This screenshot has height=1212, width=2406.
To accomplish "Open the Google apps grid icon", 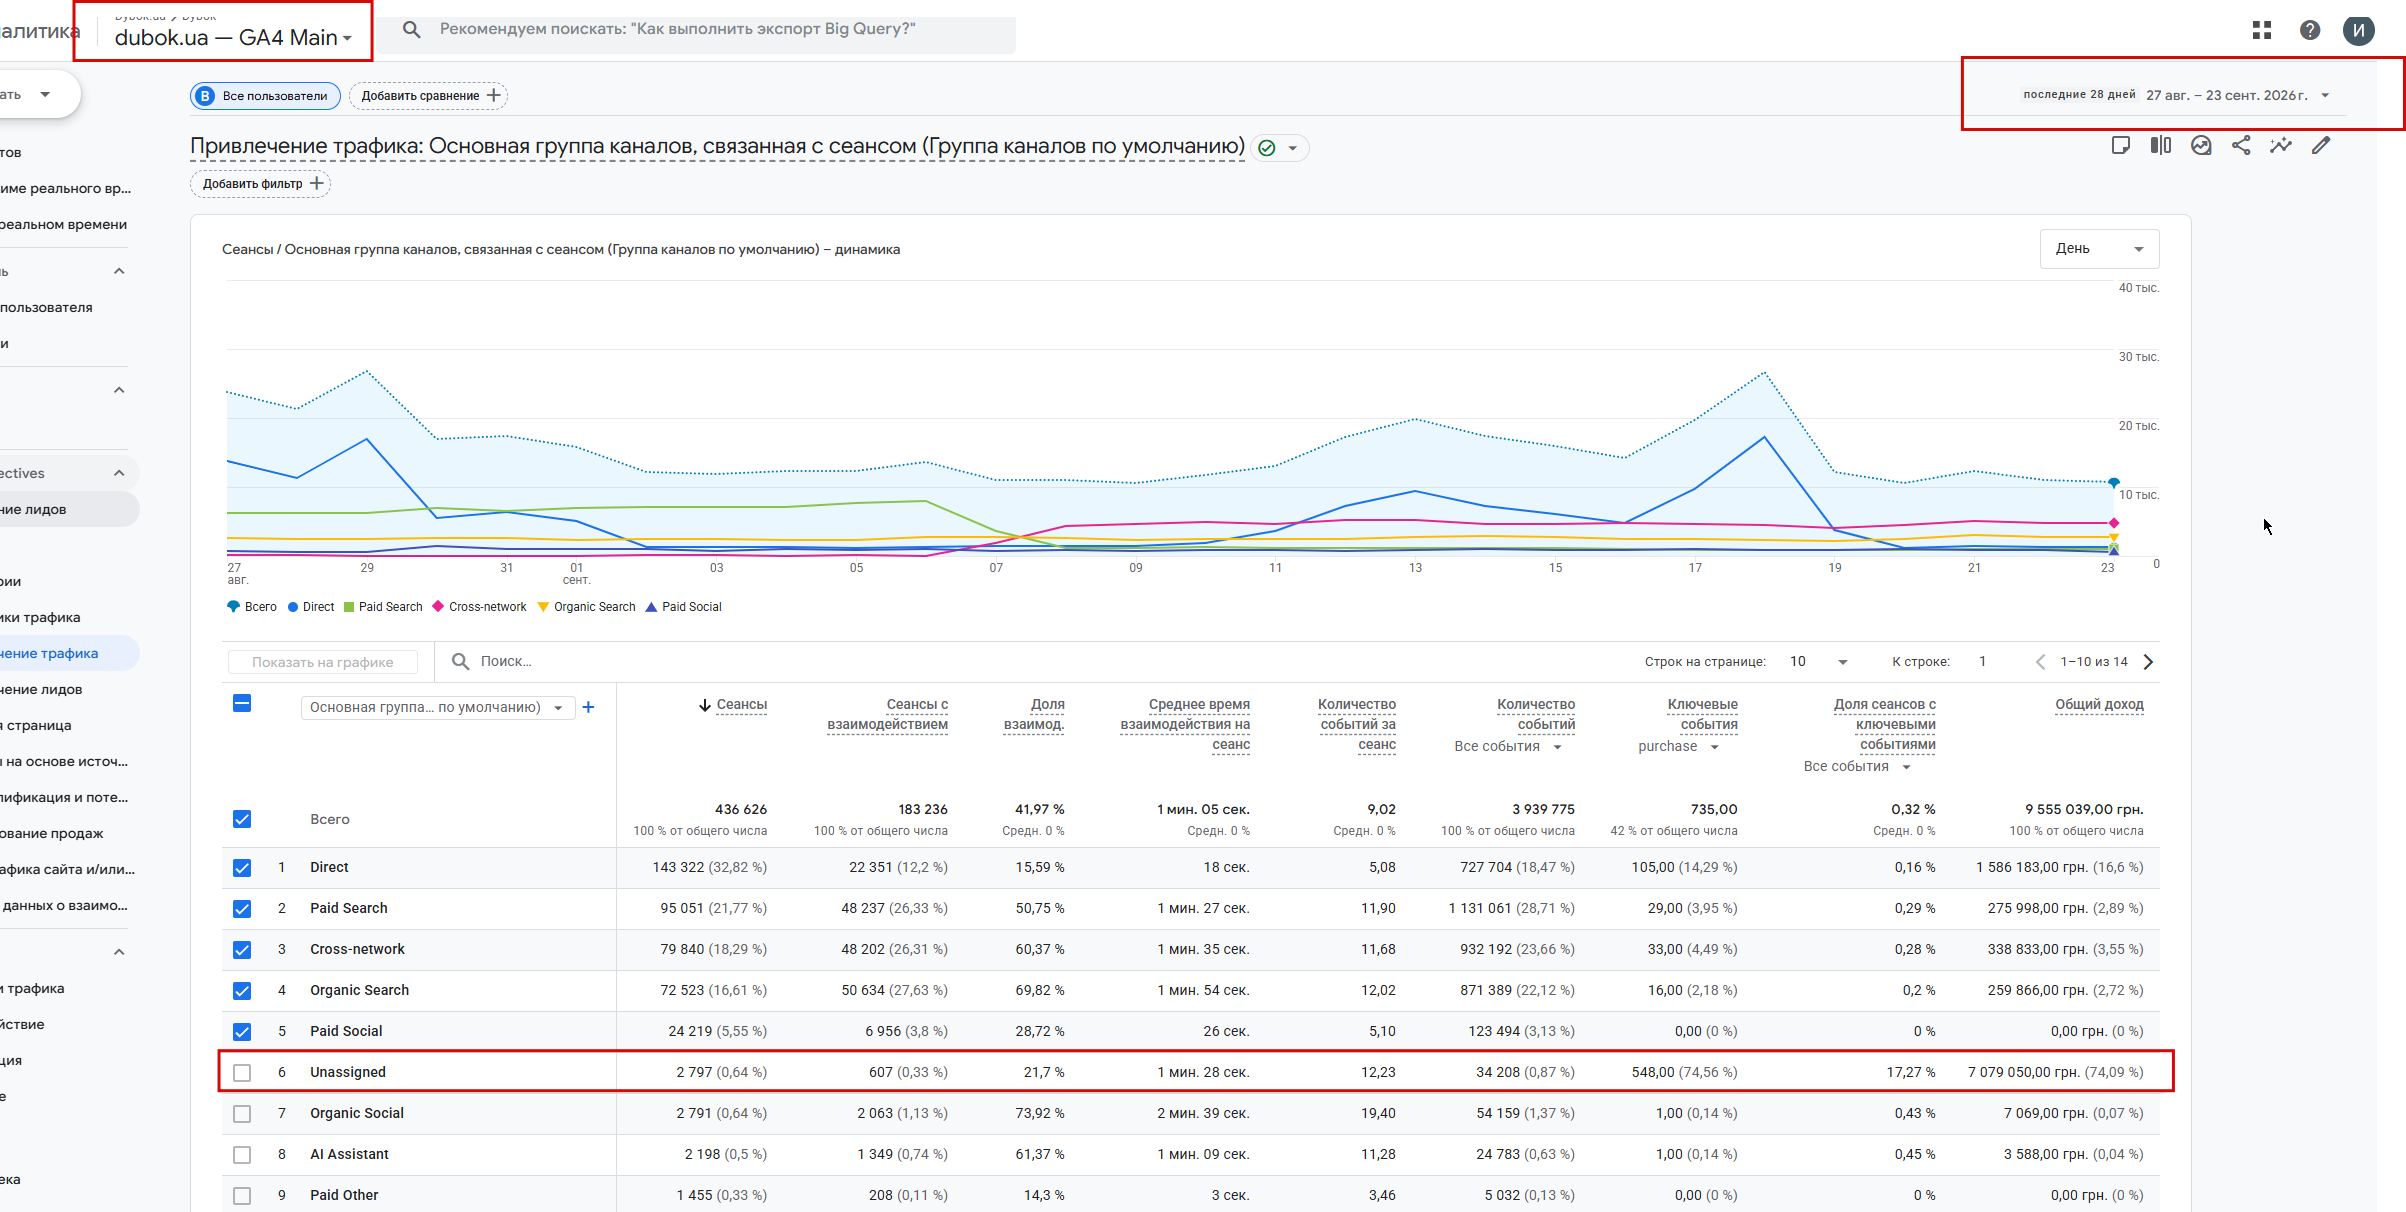I will (2261, 30).
